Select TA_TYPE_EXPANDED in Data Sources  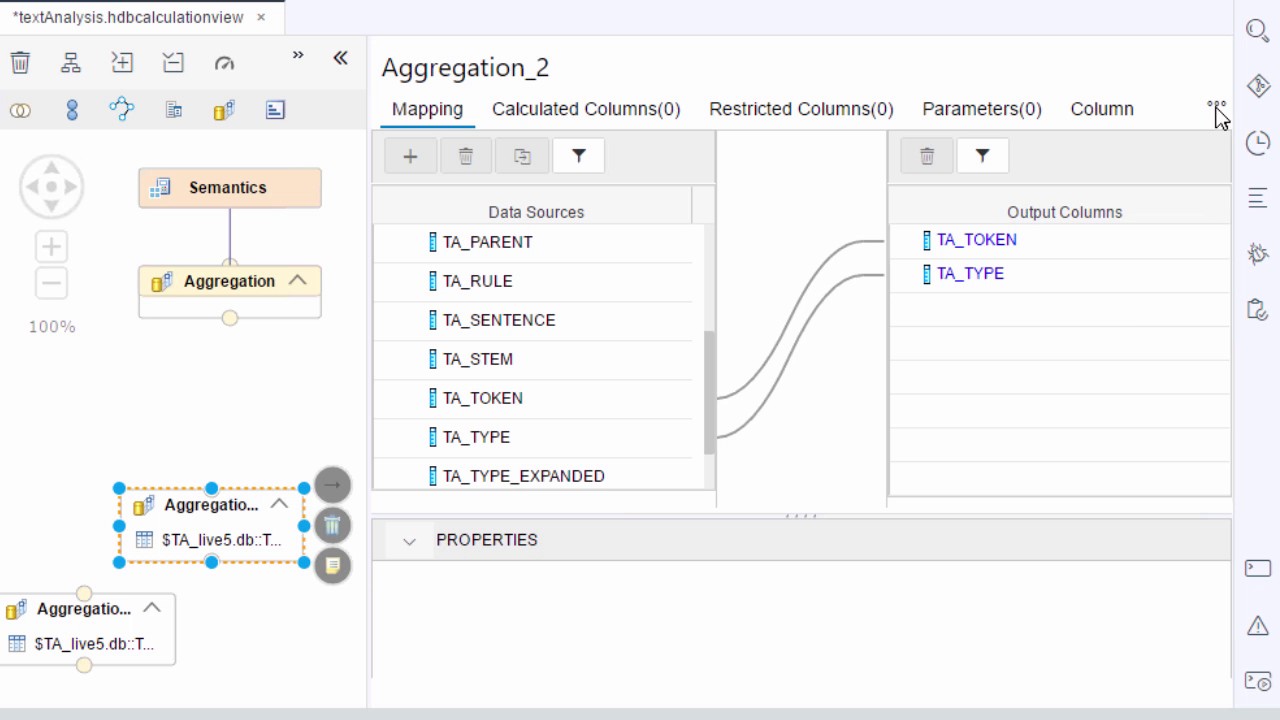coord(532,474)
